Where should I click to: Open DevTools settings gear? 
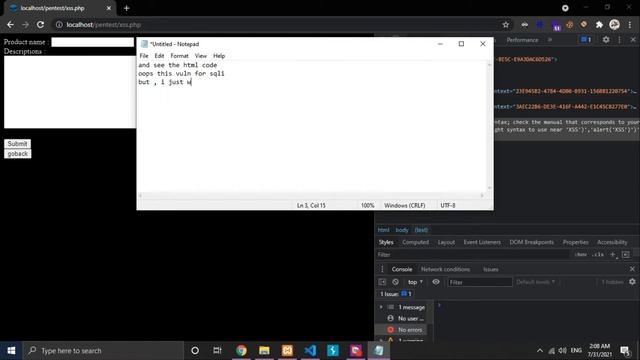click(606, 40)
